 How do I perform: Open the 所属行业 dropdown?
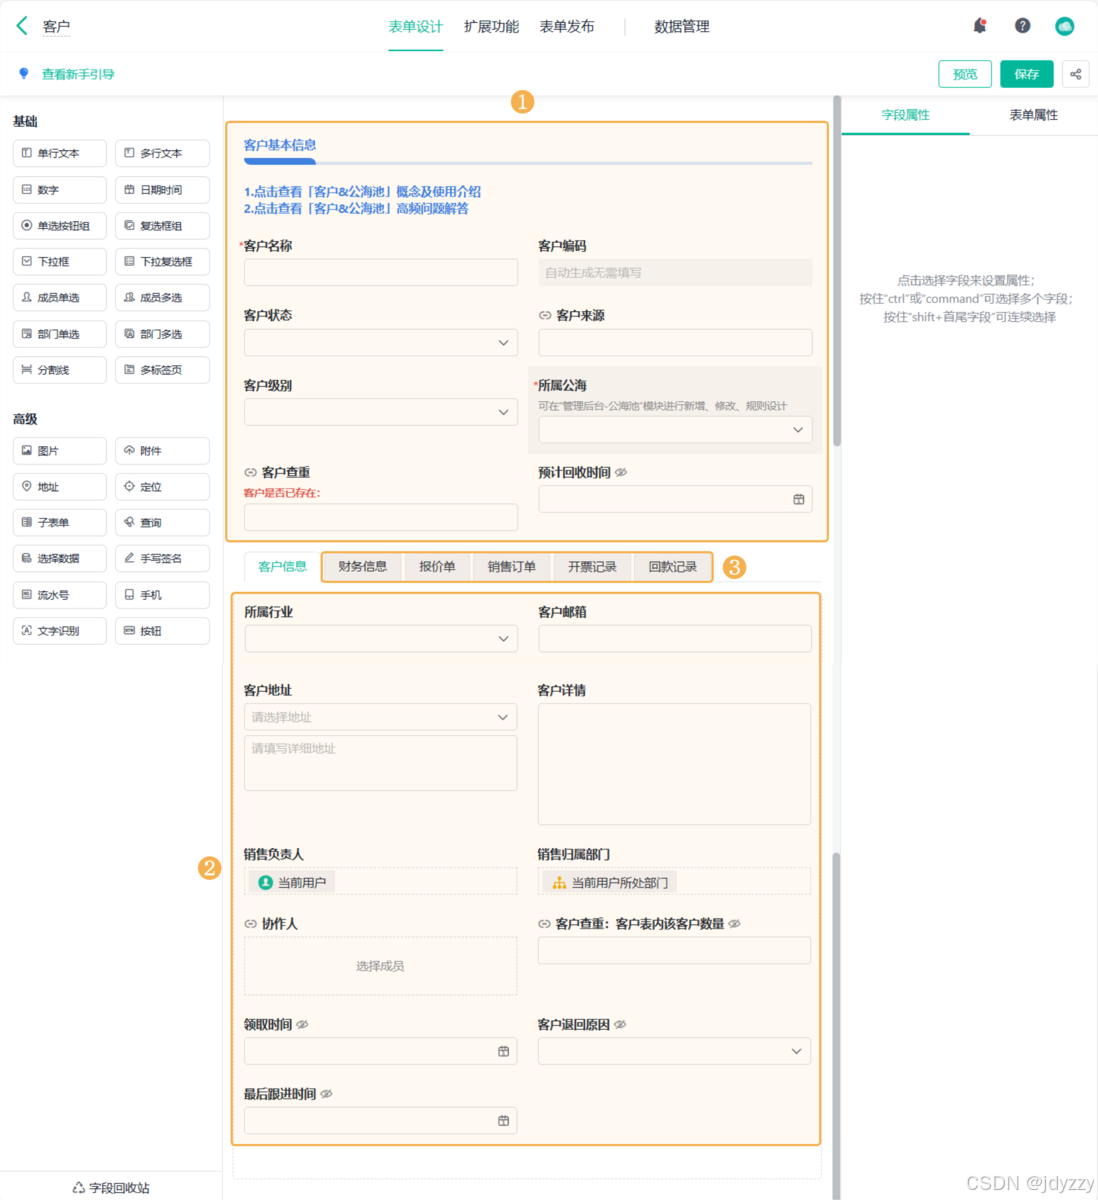(381, 639)
